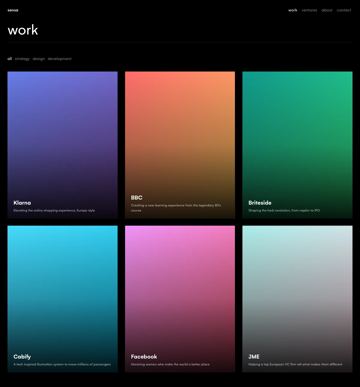Click the Facebook project title text

[144, 357]
